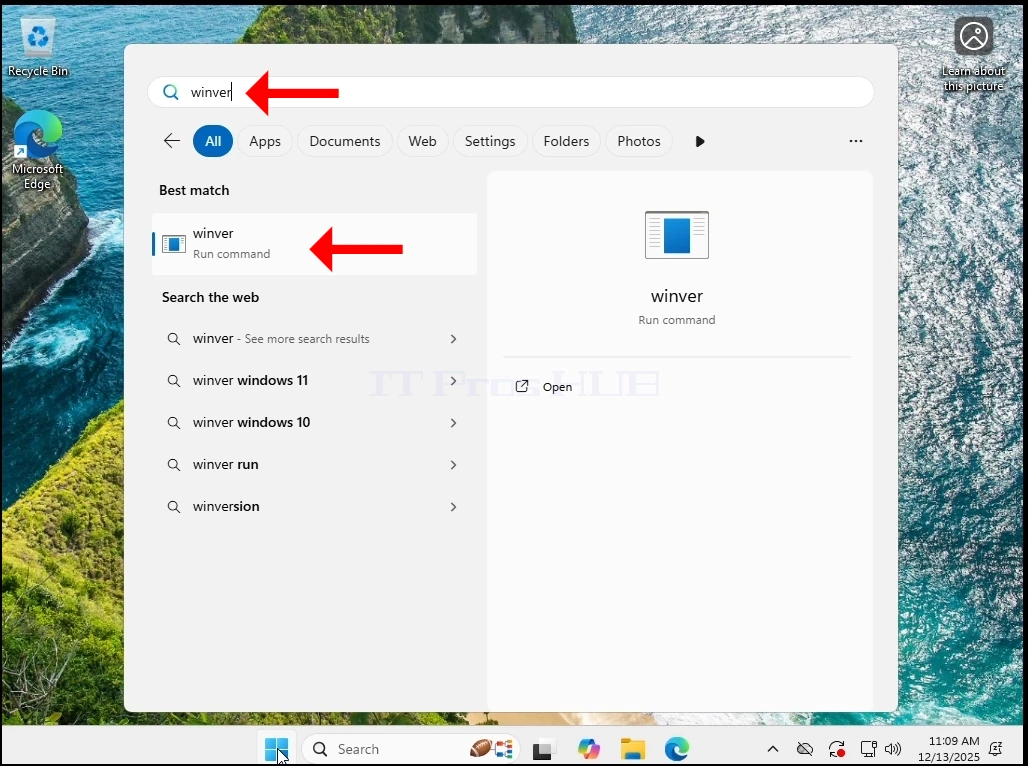1028x766 pixels.
Task: Click the large winver icon in preview pane
Action: click(x=677, y=235)
